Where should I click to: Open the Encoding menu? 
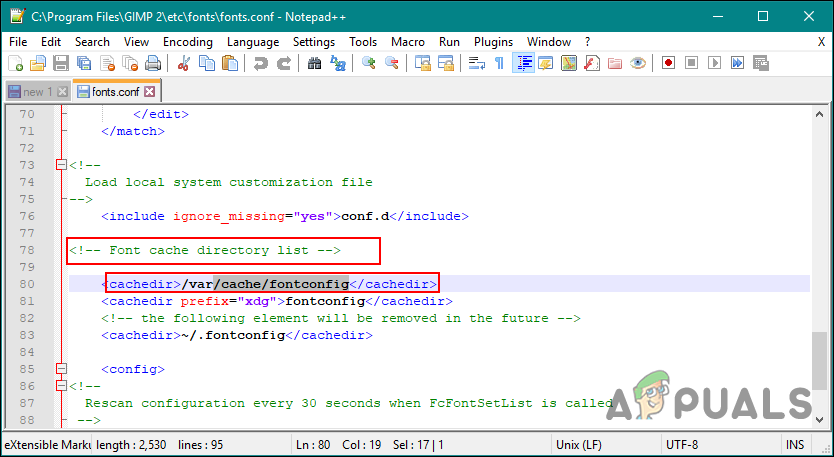pyautogui.click(x=188, y=42)
